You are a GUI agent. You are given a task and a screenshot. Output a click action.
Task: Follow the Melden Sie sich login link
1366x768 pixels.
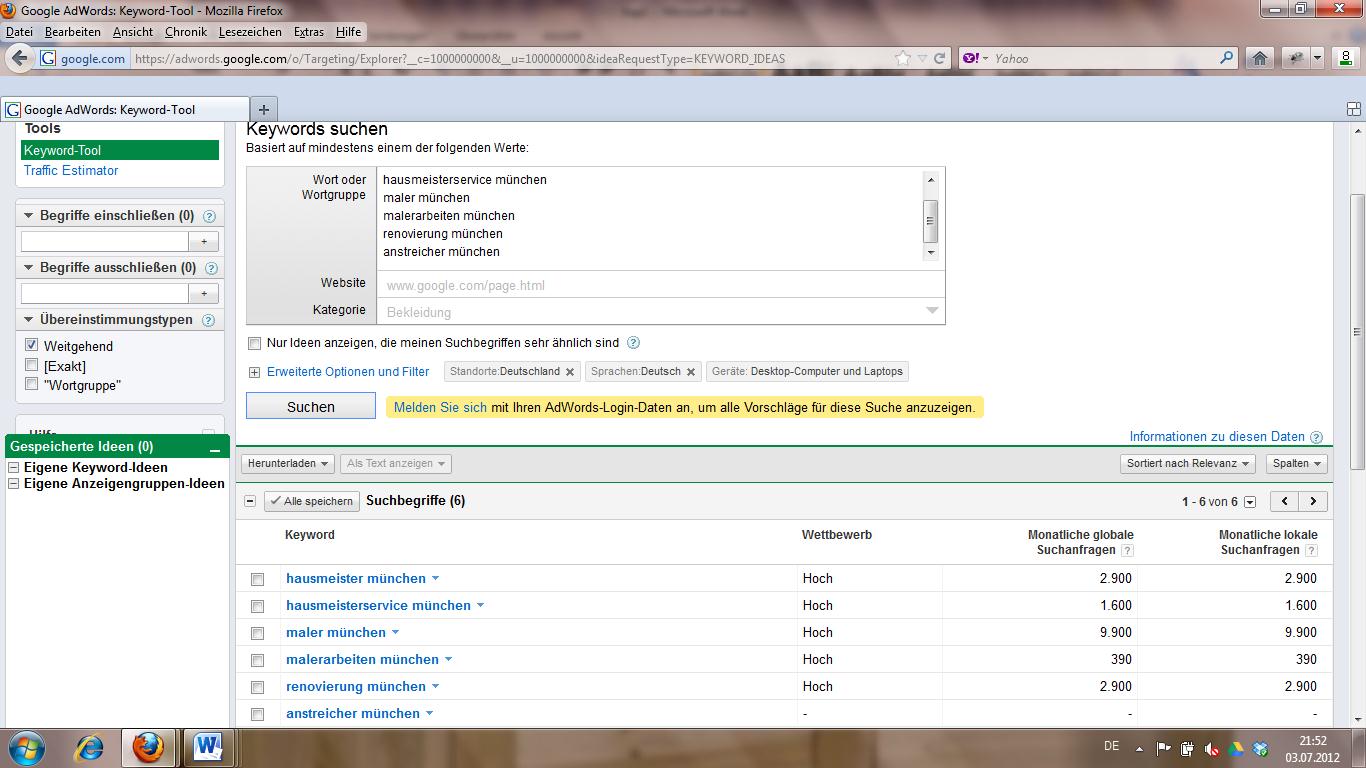[x=440, y=408]
